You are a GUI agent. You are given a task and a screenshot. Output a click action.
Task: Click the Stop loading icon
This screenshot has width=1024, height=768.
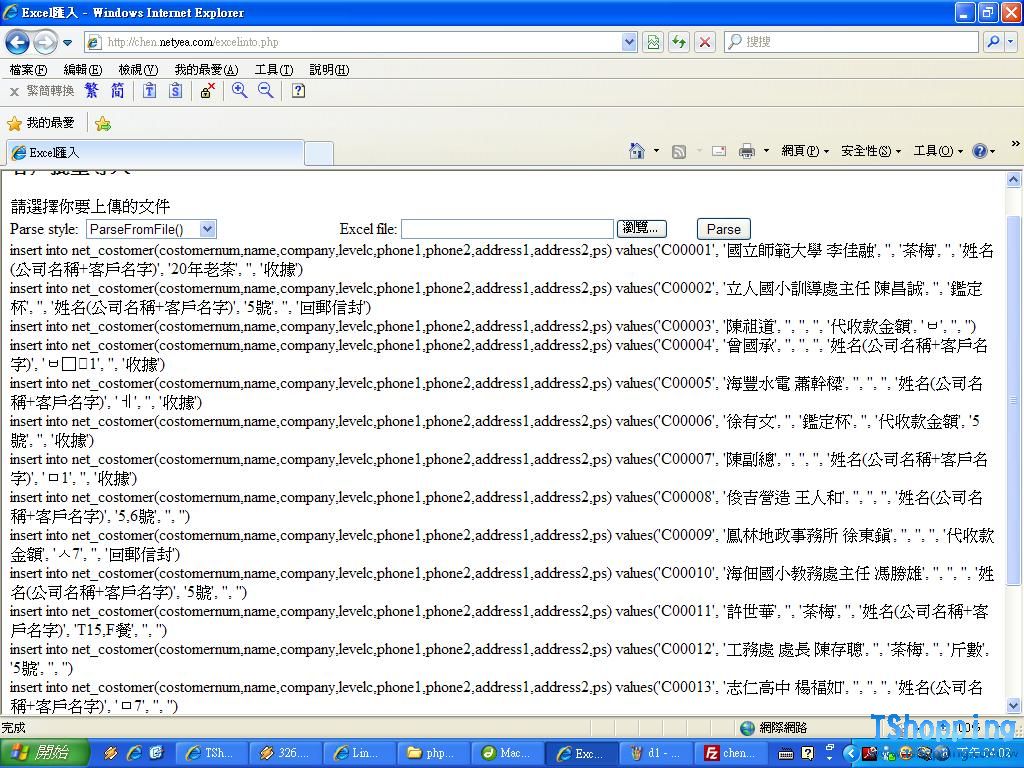click(x=705, y=42)
